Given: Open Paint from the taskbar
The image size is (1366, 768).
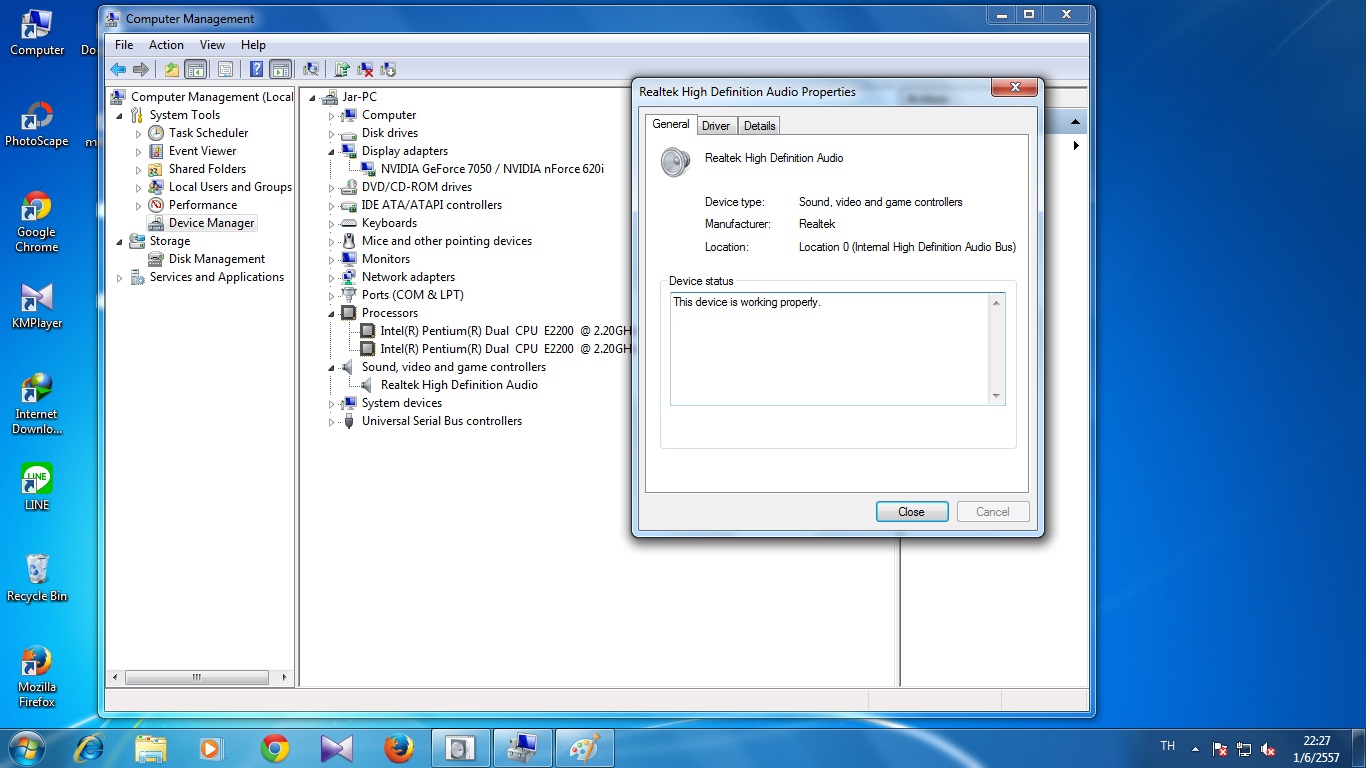Looking at the screenshot, I should tap(584, 747).
